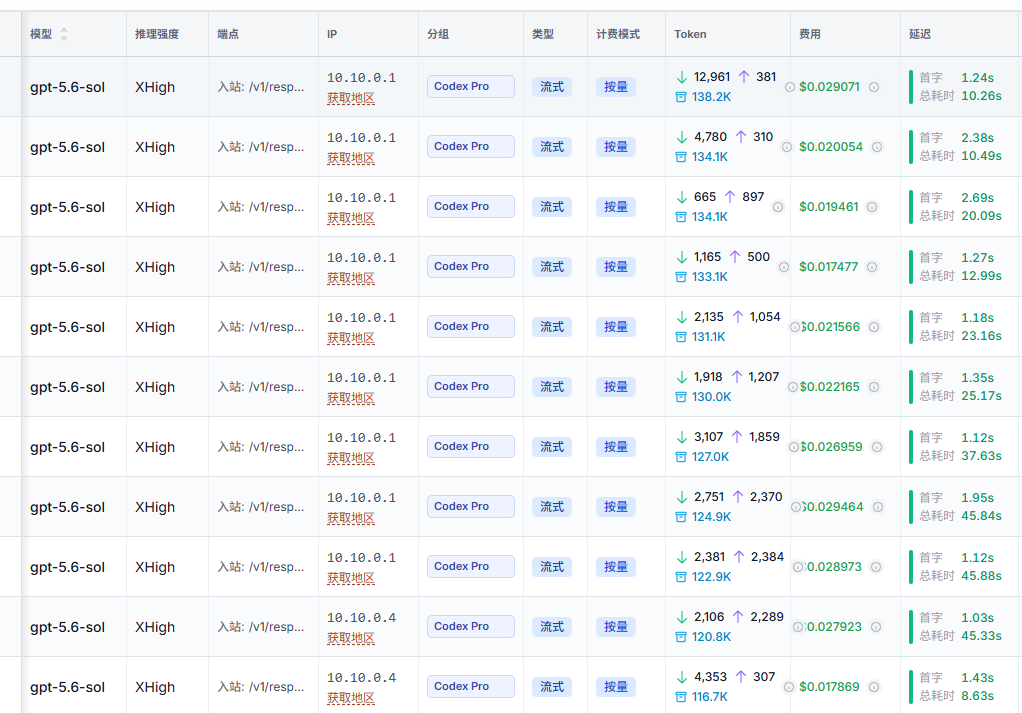Click the 推理强度 column header
The width and height of the screenshot is (1022, 713).
(156, 34)
